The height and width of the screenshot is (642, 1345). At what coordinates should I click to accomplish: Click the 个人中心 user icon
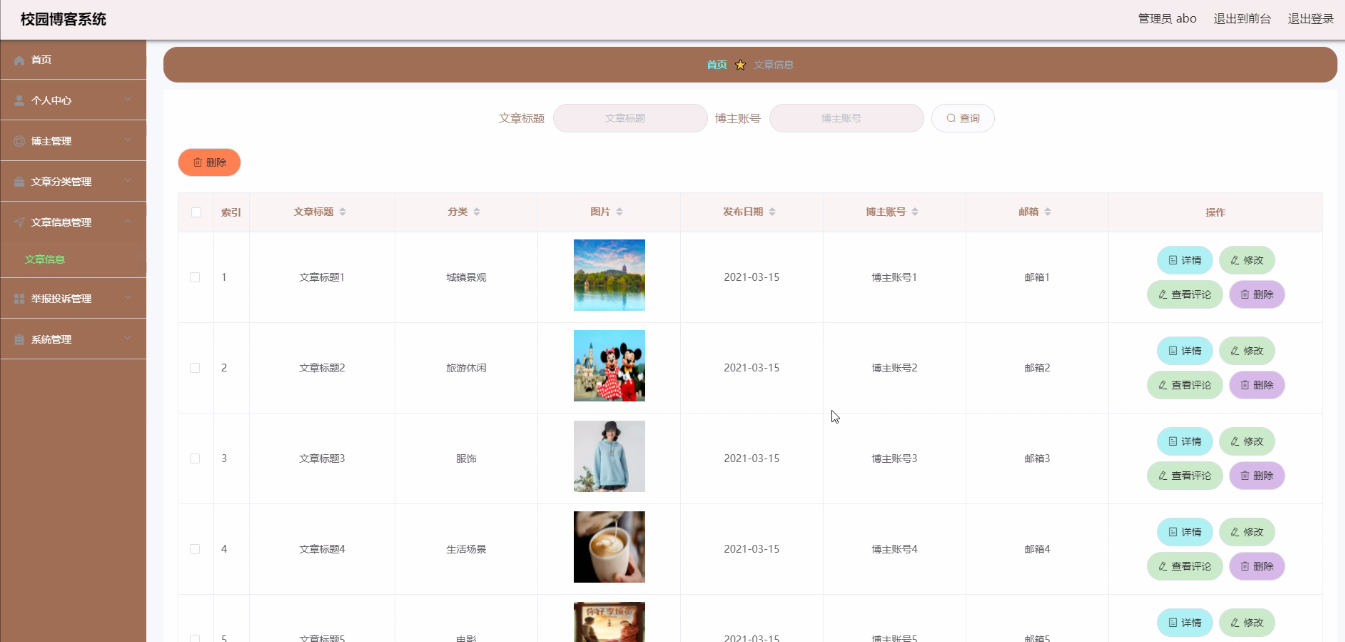(19, 101)
